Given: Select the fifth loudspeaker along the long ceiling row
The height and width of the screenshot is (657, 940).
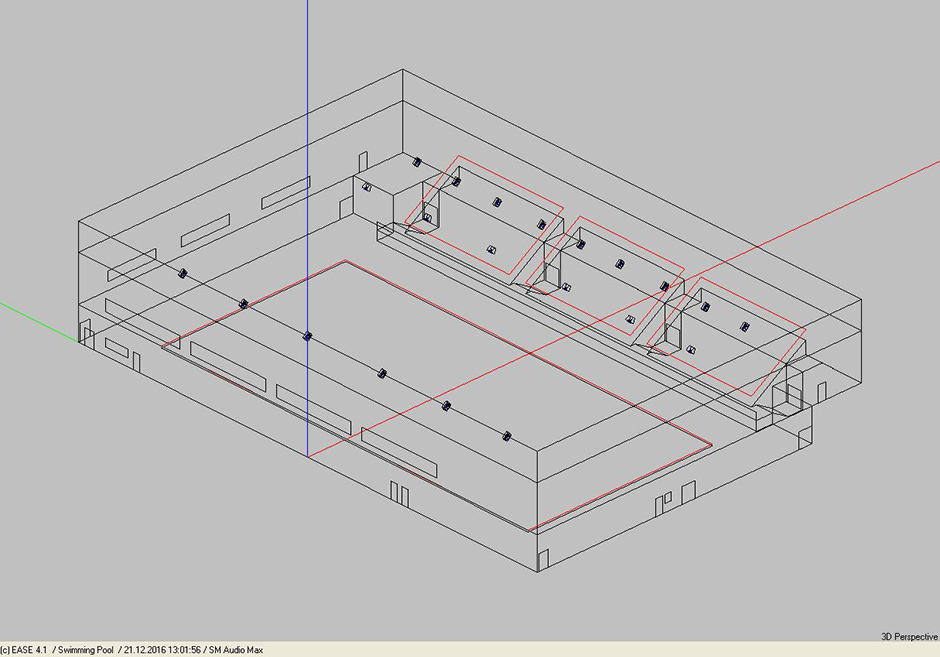Looking at the screenshot, I should (446, 406).
